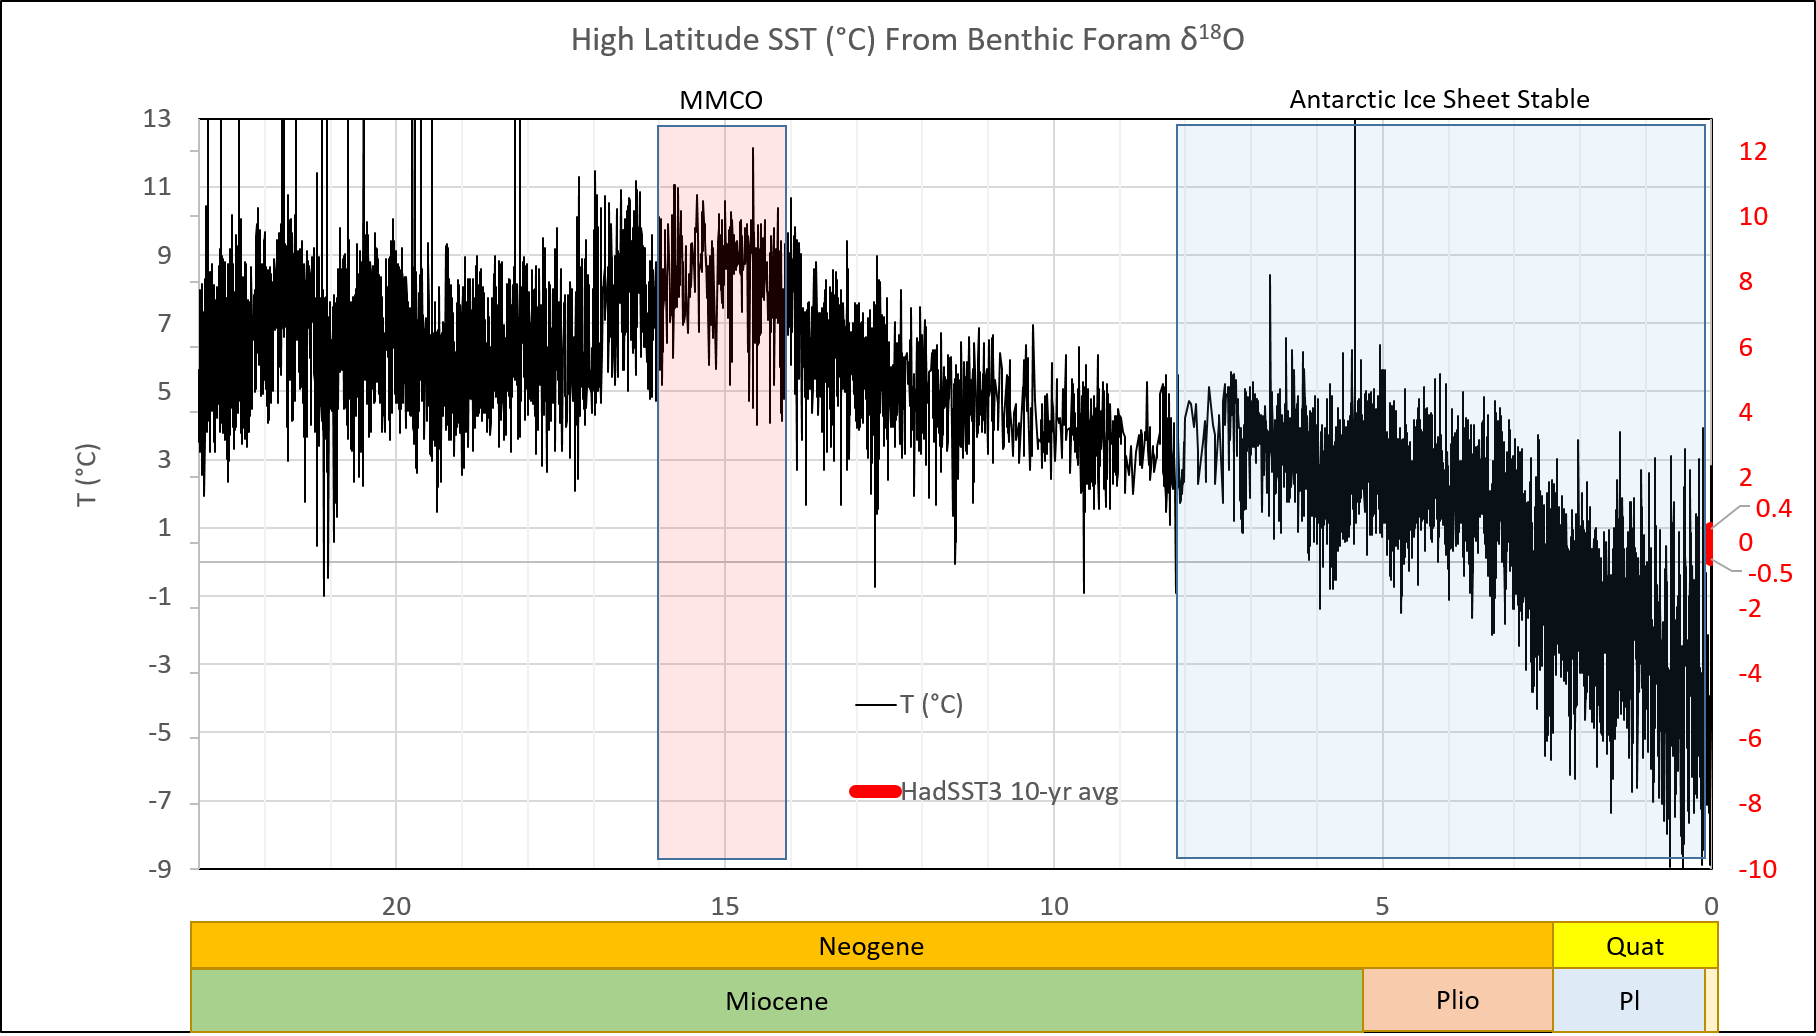Click the Pl epoch bar
This screenshot has width=1816, height=1036.
click(x=1629, y=1000)
